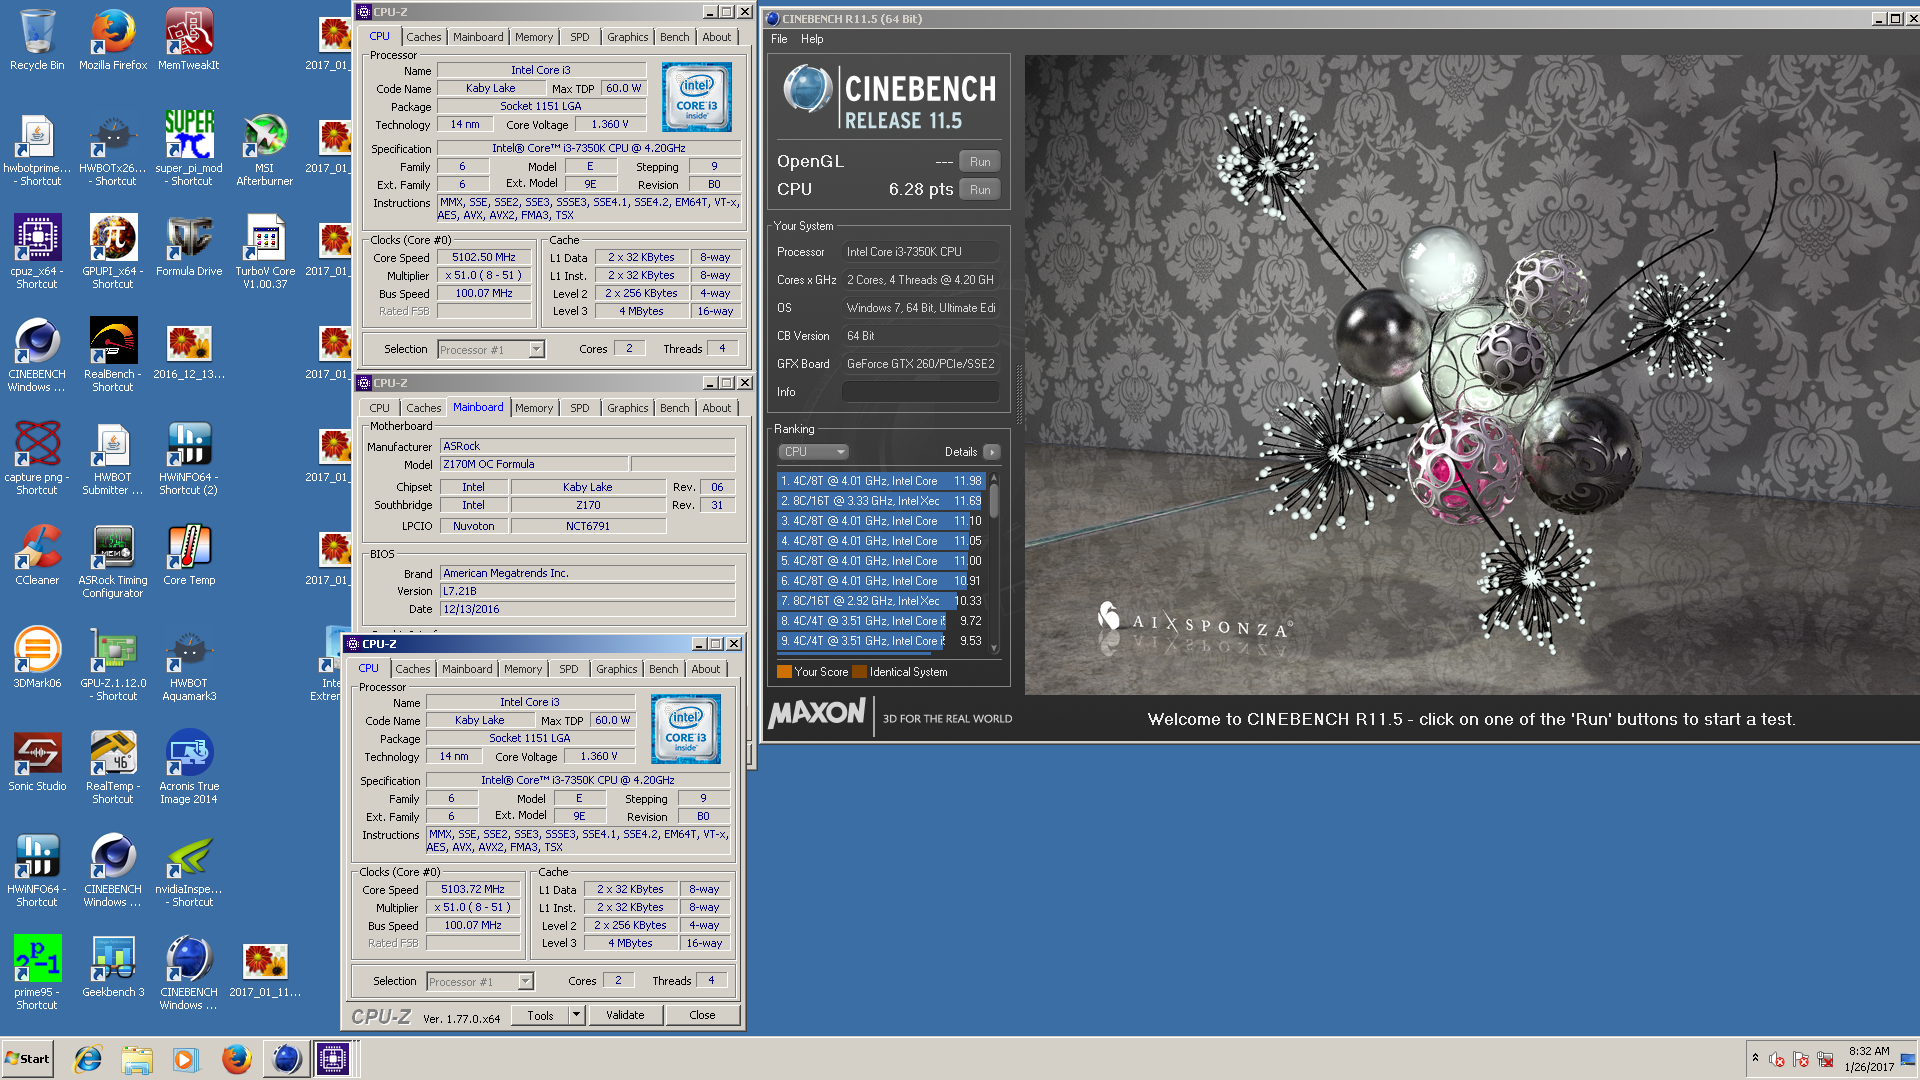Click the Tools button in CPU-Z

coord(540,1015)
